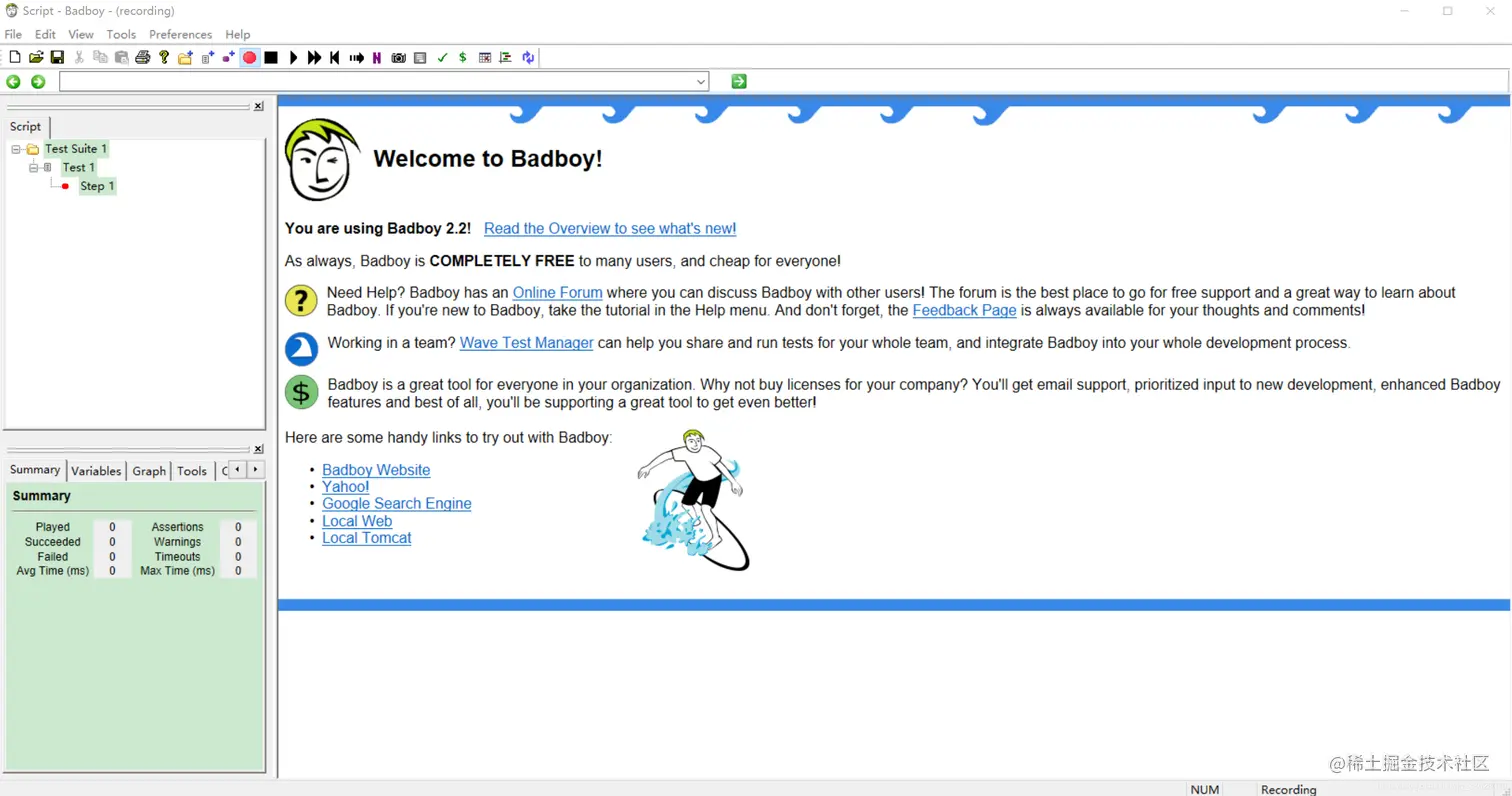Open a script file using the folder icon
1512x796 pixels.
[x=36, y=58]
